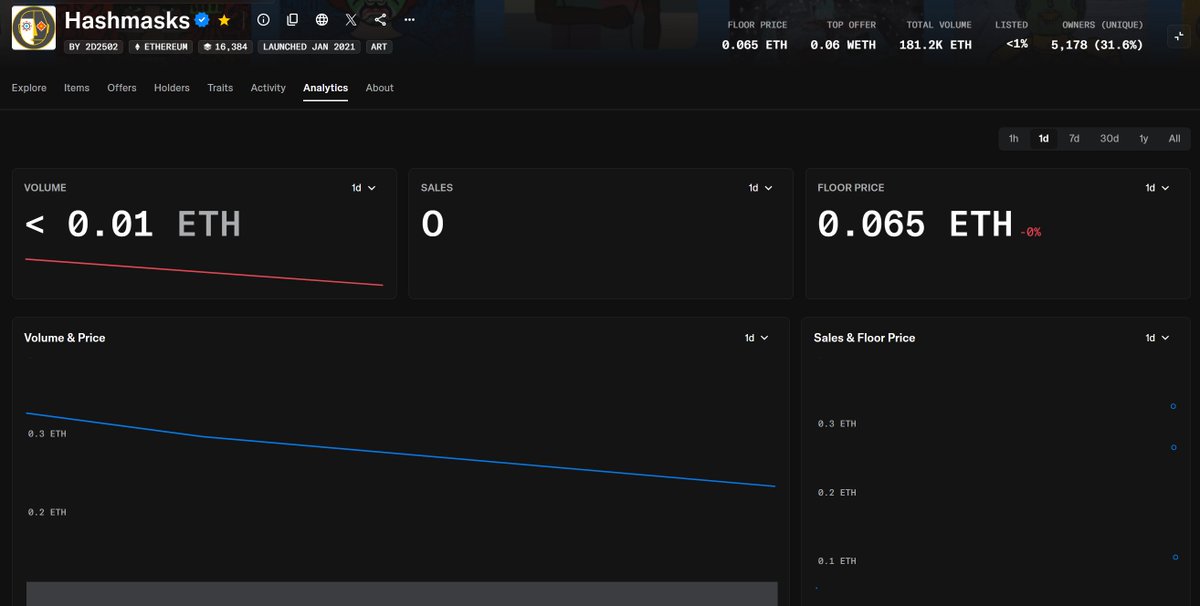Image resolution: width=1200 pixels, height=606 pixels.
Task: Click the OWNERS 5,178 (31.6%) stat
Action: [x=1097, y=35]
